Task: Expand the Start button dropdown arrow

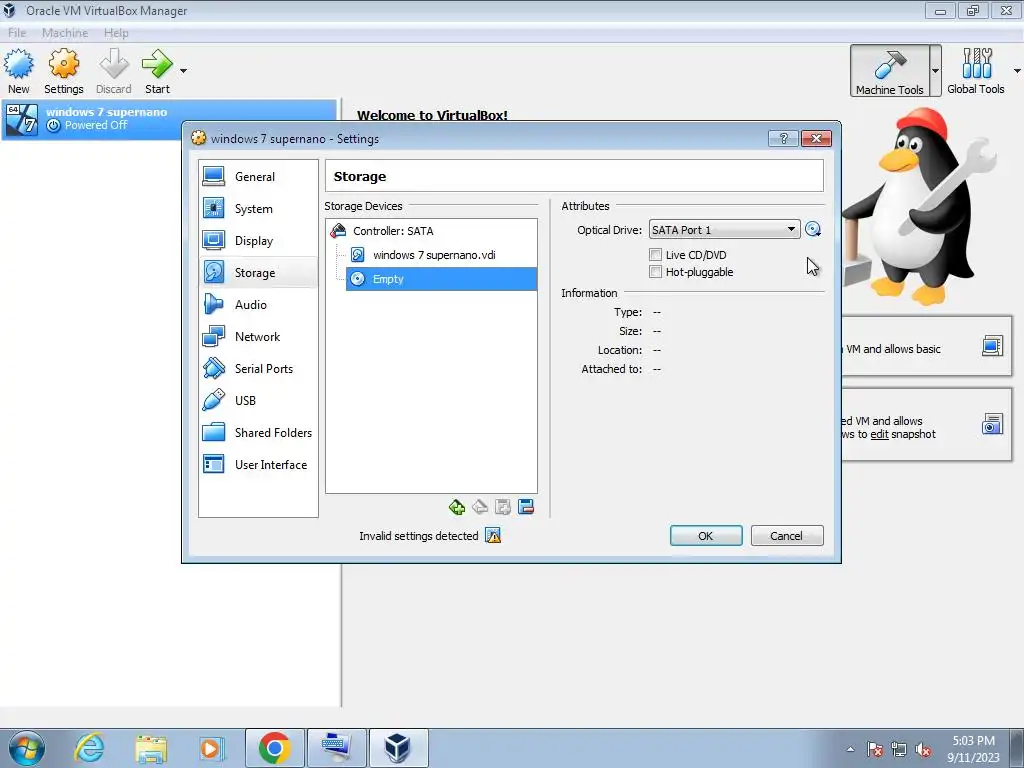Action: click(x=184, y=71)
